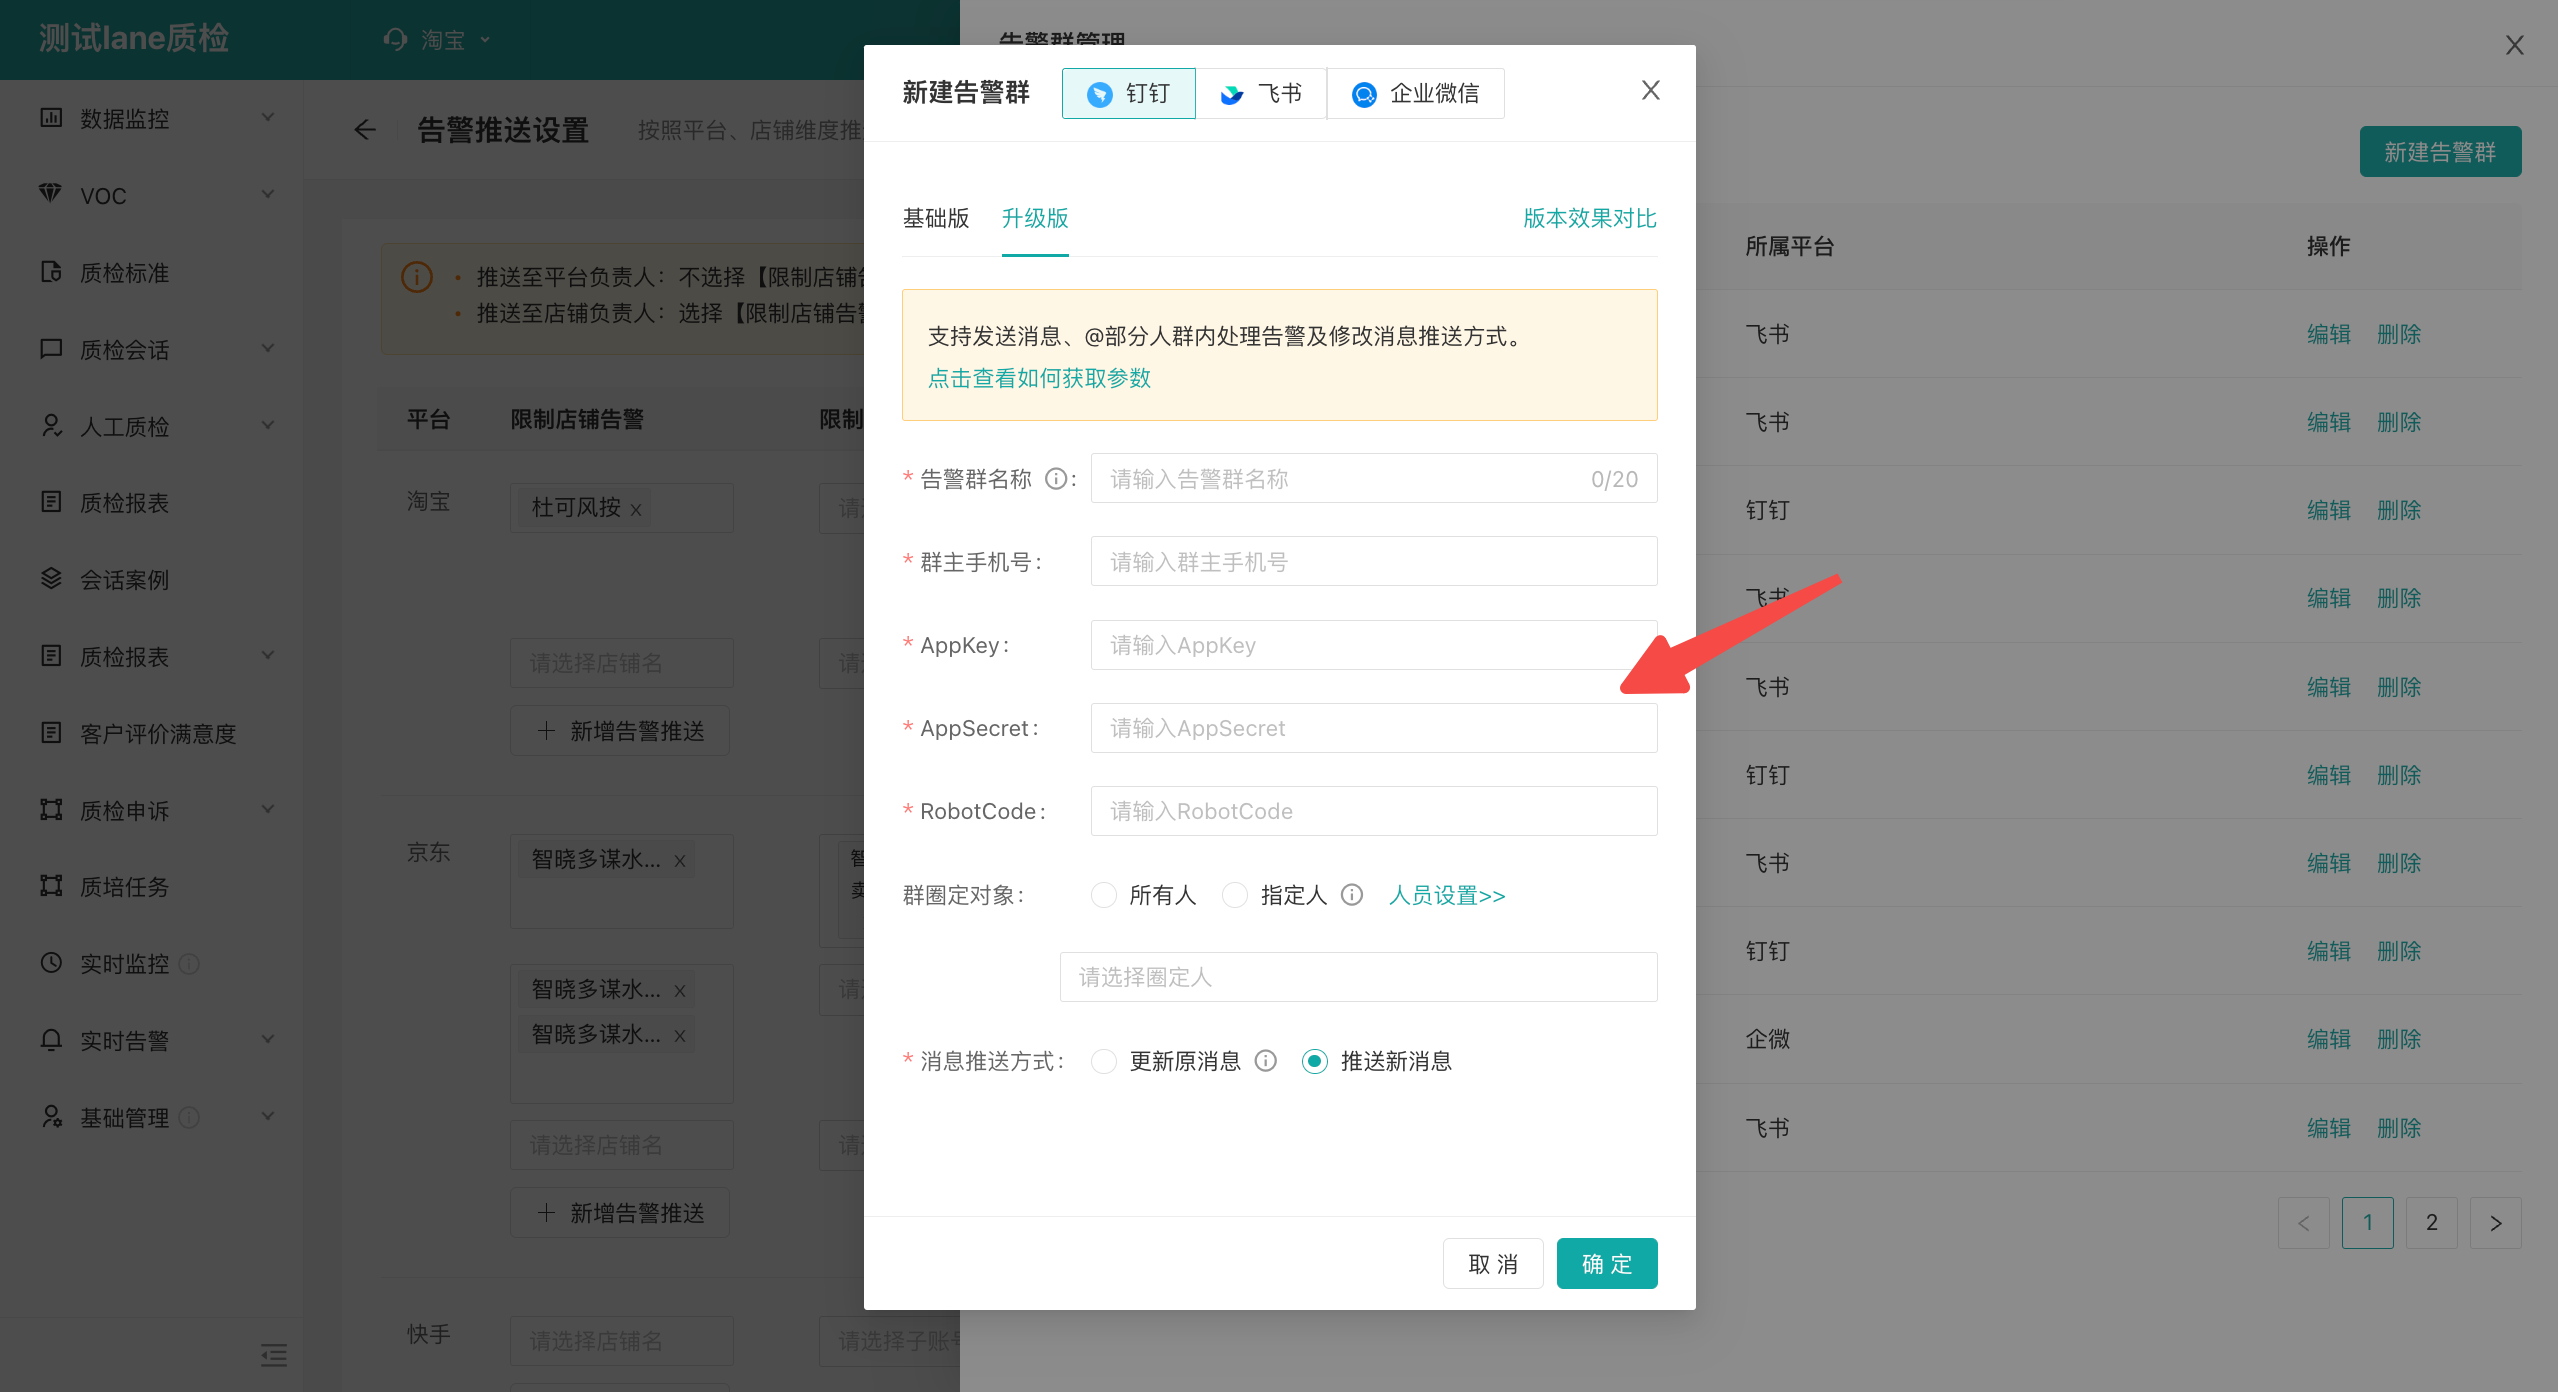
Task: Remove the 杜可风按 store tag
Action: 635,510
